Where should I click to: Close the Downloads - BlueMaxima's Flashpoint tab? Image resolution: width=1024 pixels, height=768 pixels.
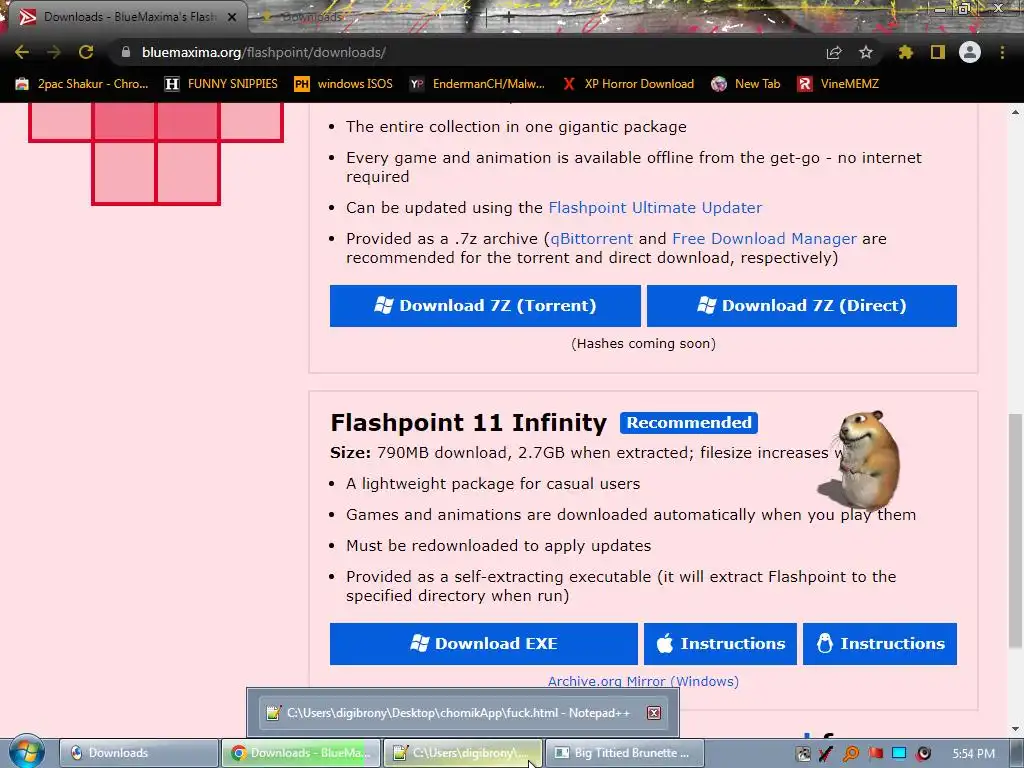point(232,17)
